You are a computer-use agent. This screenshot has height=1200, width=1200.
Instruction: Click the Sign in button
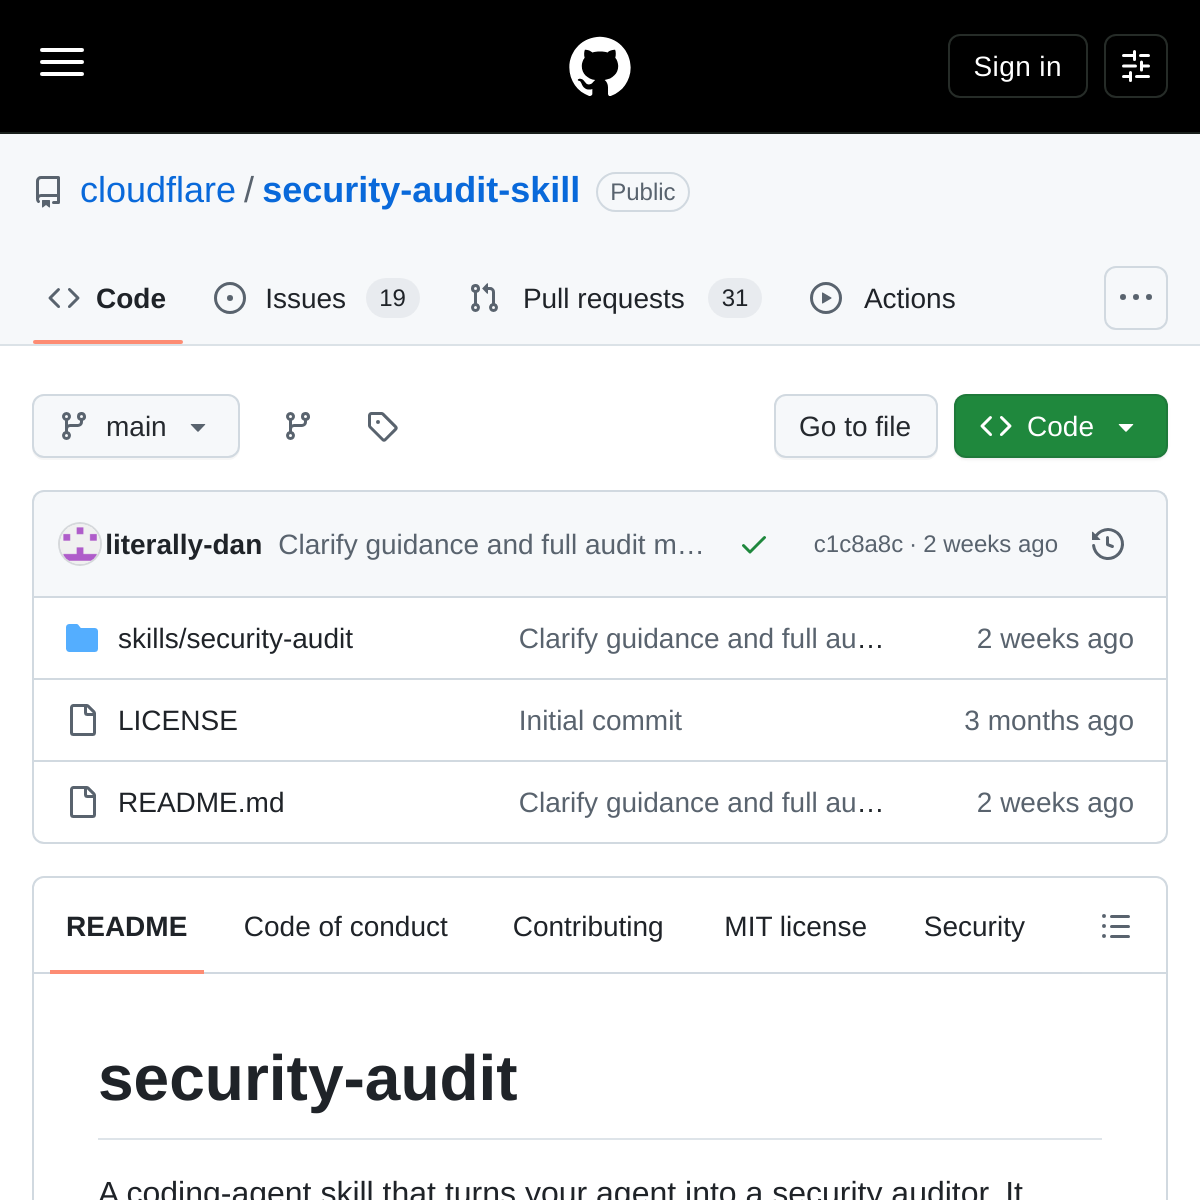(x=1017, y=66)
